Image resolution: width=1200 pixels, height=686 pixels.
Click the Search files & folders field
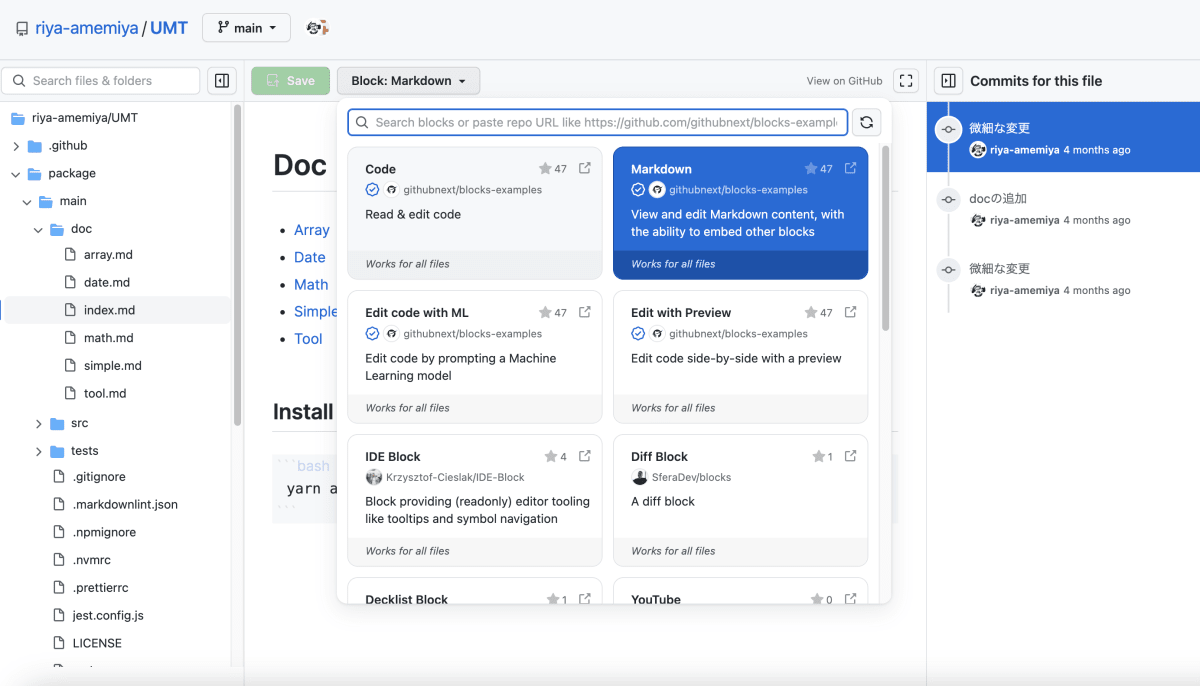click(101, 81)
